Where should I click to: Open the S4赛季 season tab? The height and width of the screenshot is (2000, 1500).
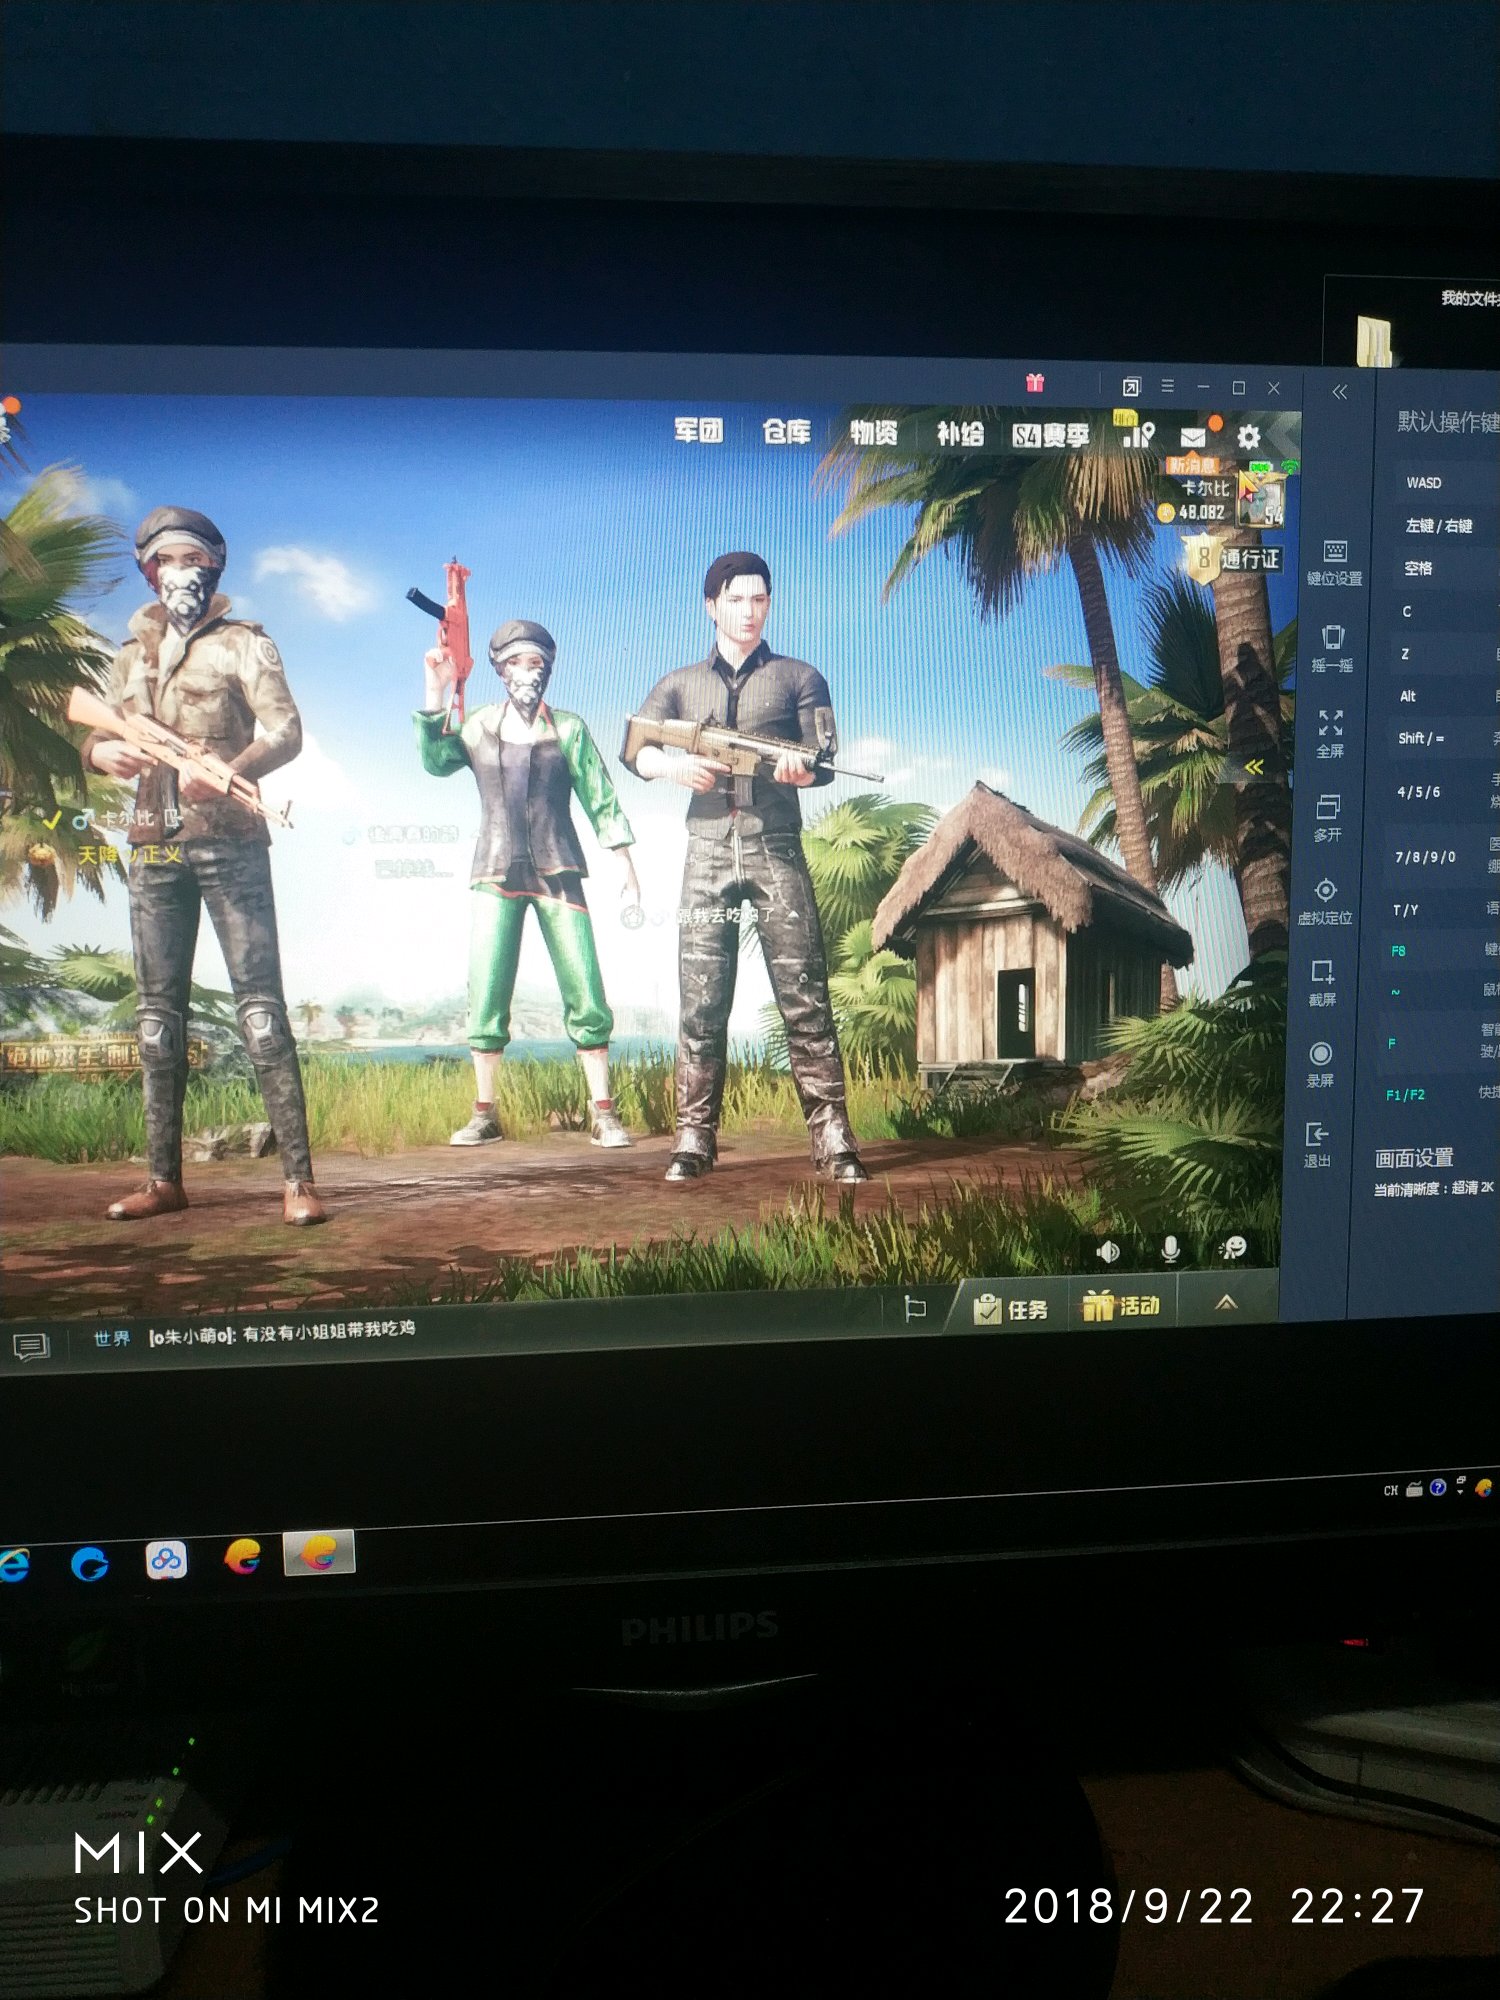(x=1050, y=435)
